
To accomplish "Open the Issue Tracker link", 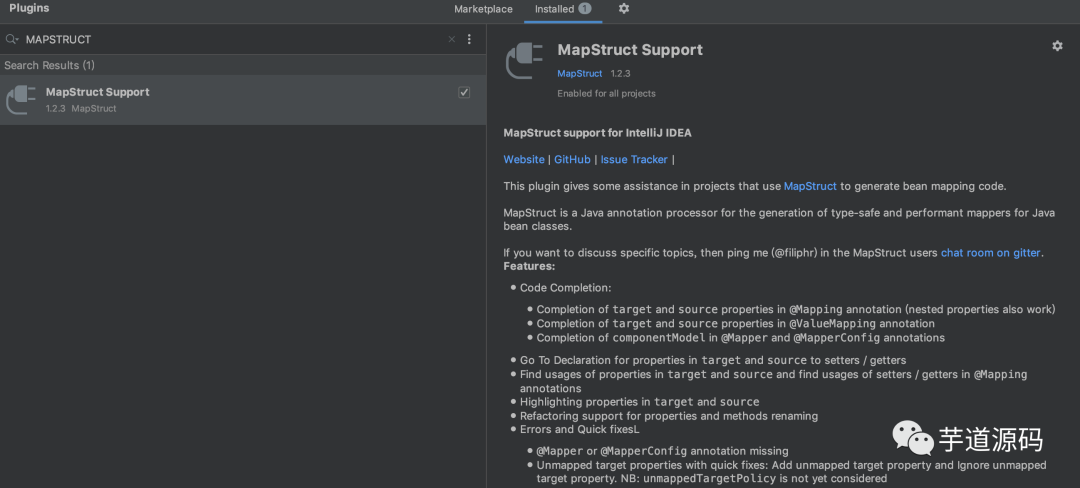I will click(634, 159).
